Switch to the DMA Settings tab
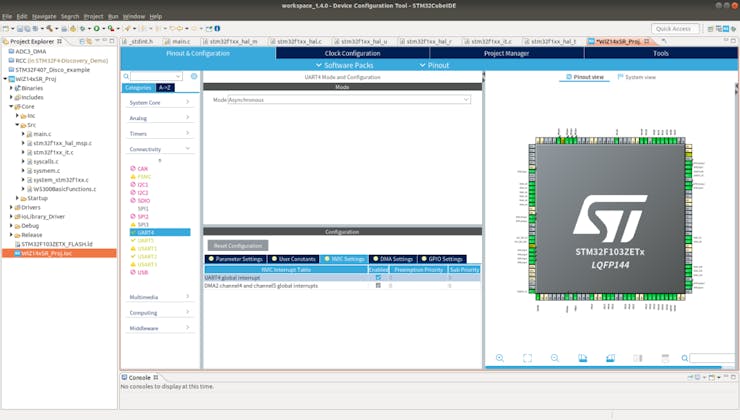Image resolution: width=740 pixels, height=420 pixels. tap(393, 259)
